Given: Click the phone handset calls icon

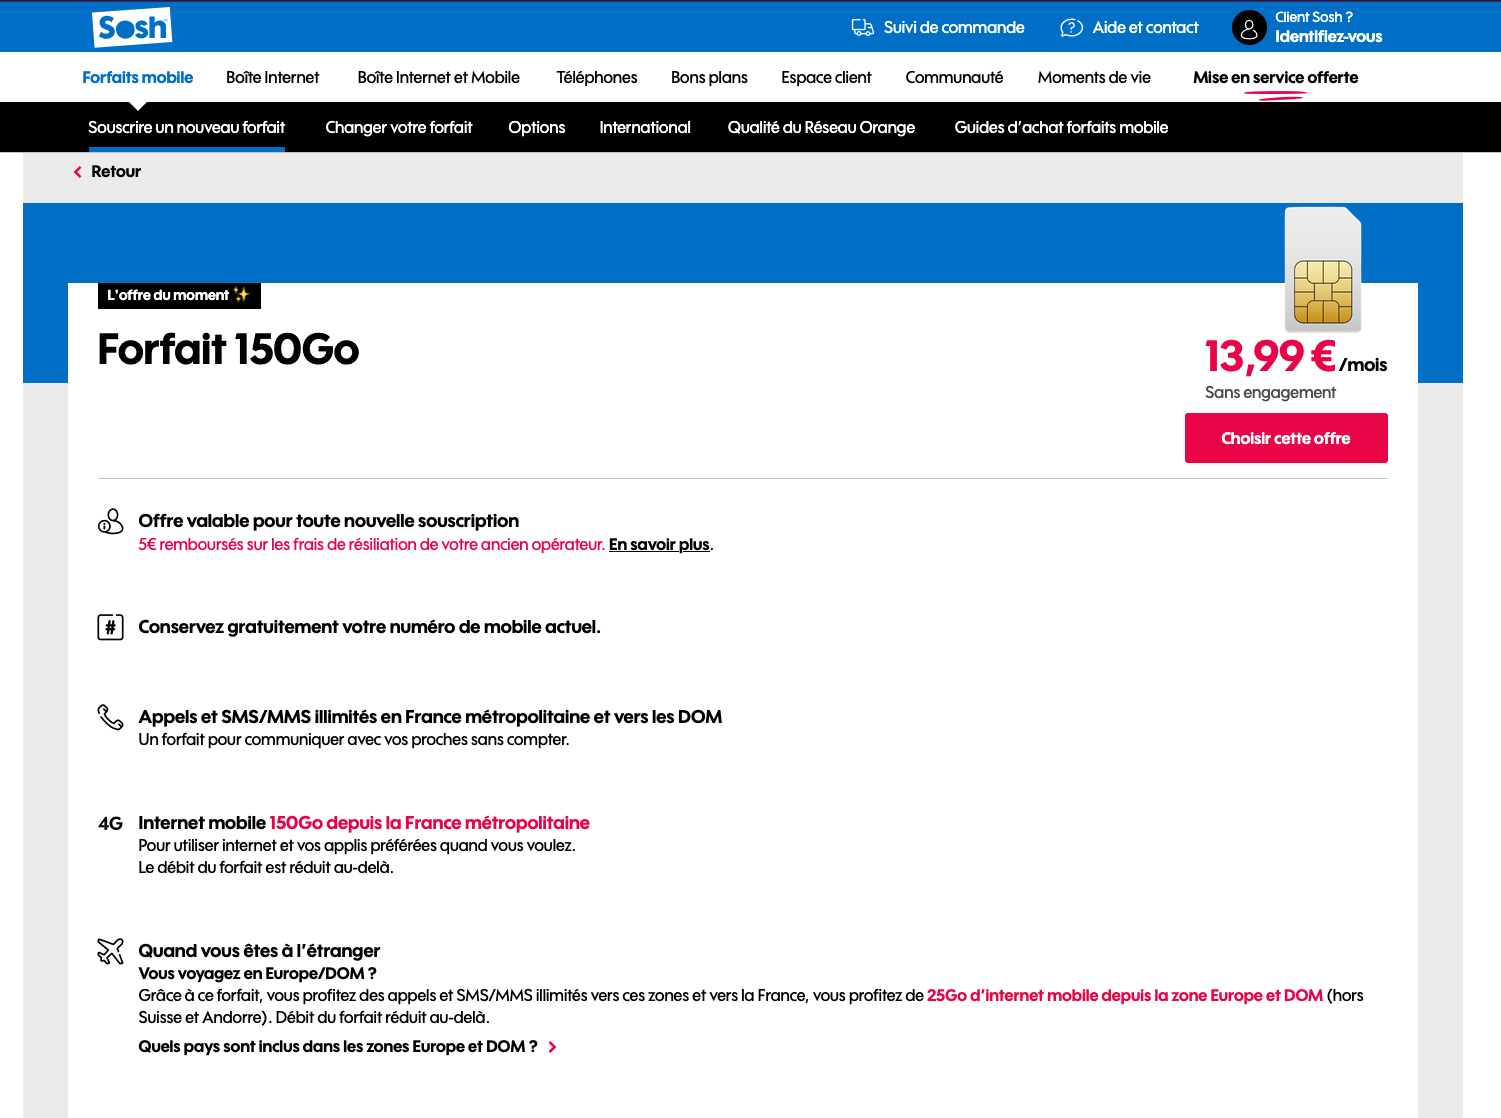Looking at the screenshot, I should [110, 717].
